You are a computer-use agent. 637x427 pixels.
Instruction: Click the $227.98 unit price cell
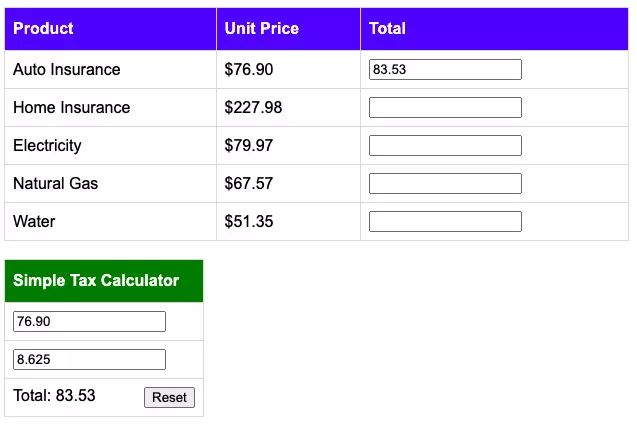tap(253, 108)
